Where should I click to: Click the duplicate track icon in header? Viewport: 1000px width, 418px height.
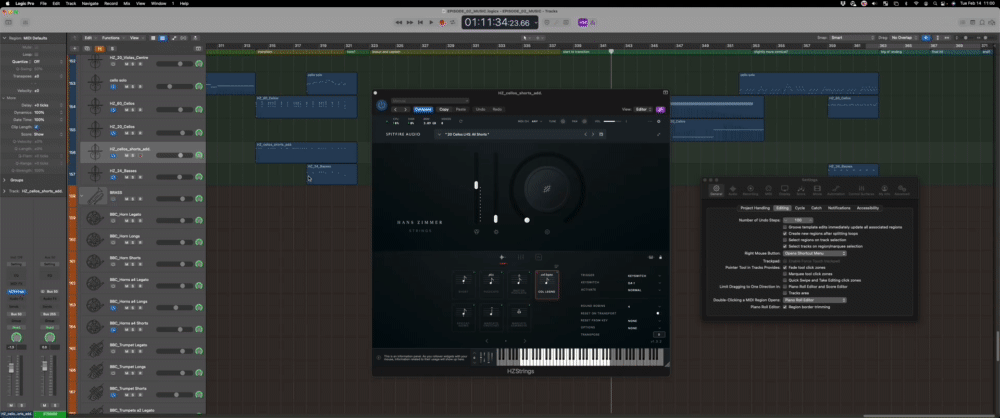pyautogui.click(x=87, y=49)
